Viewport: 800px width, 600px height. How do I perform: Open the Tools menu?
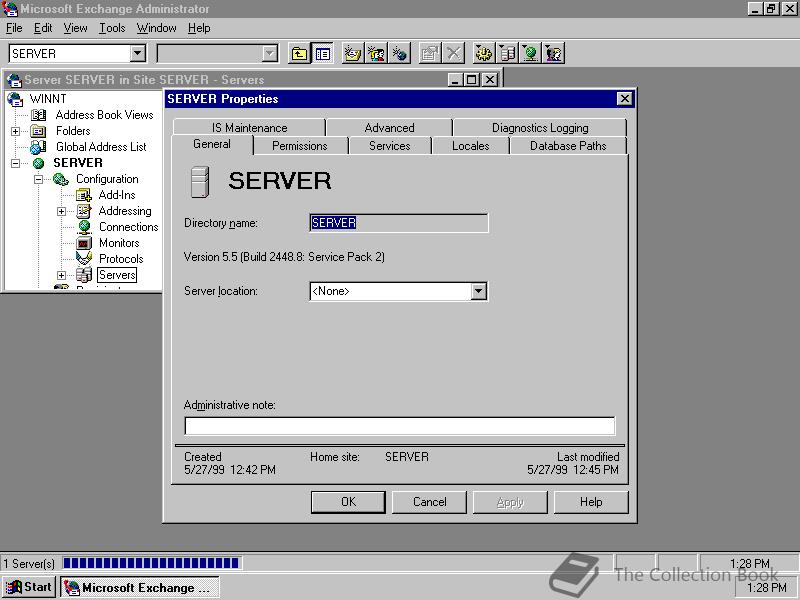coord(112,28)
